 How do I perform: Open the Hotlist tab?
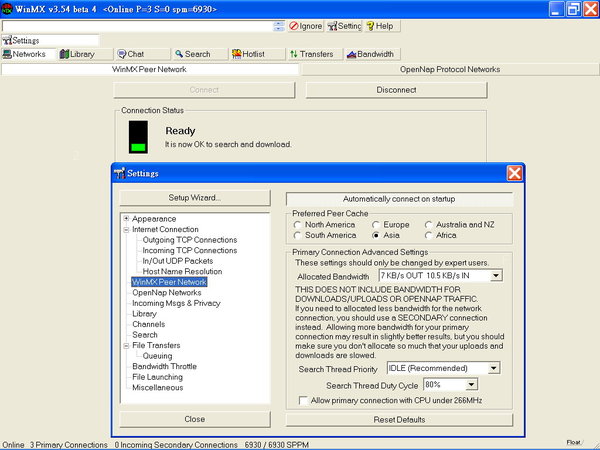pyautogui.click(x=258, y=54)
